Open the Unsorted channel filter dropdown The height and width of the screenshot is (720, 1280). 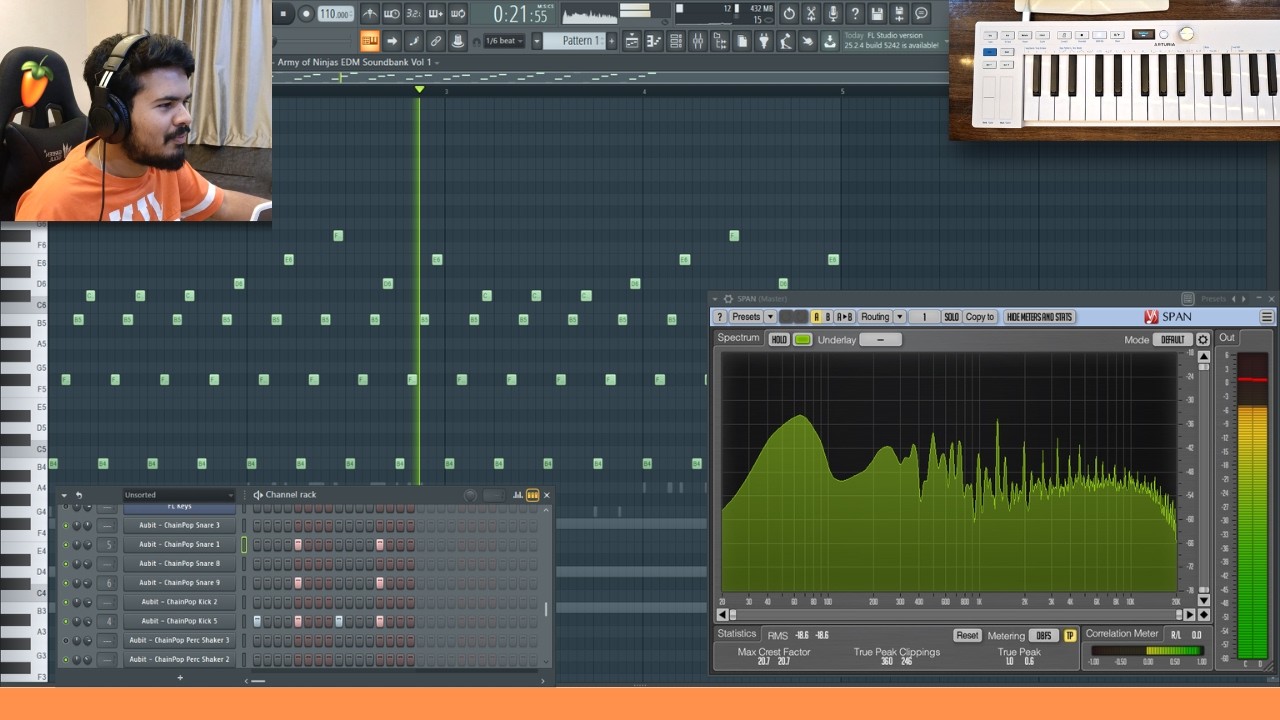[179, 495]
